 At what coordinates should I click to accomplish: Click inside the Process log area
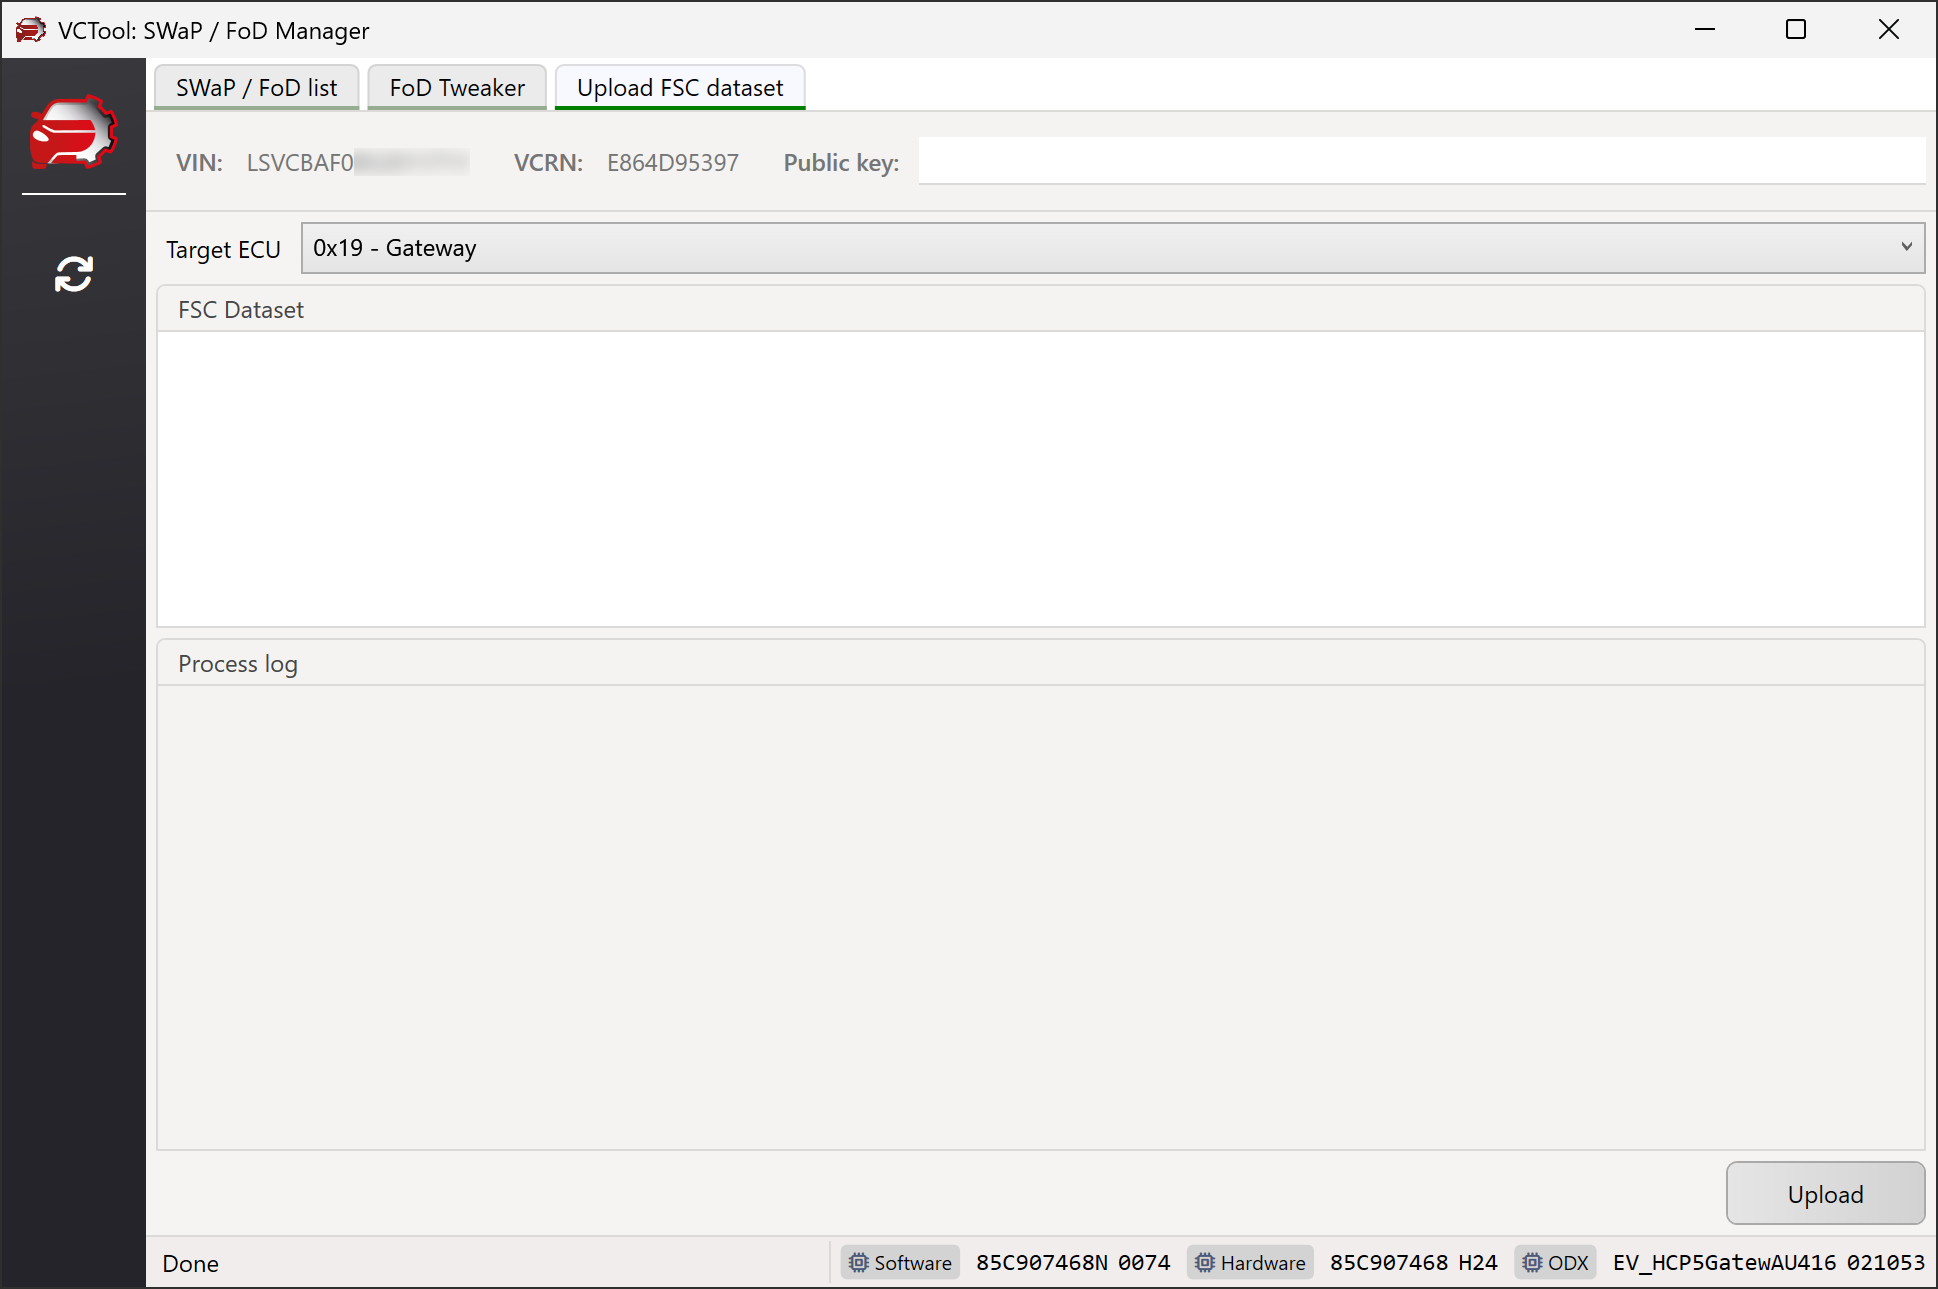(x=1040, y=916)
